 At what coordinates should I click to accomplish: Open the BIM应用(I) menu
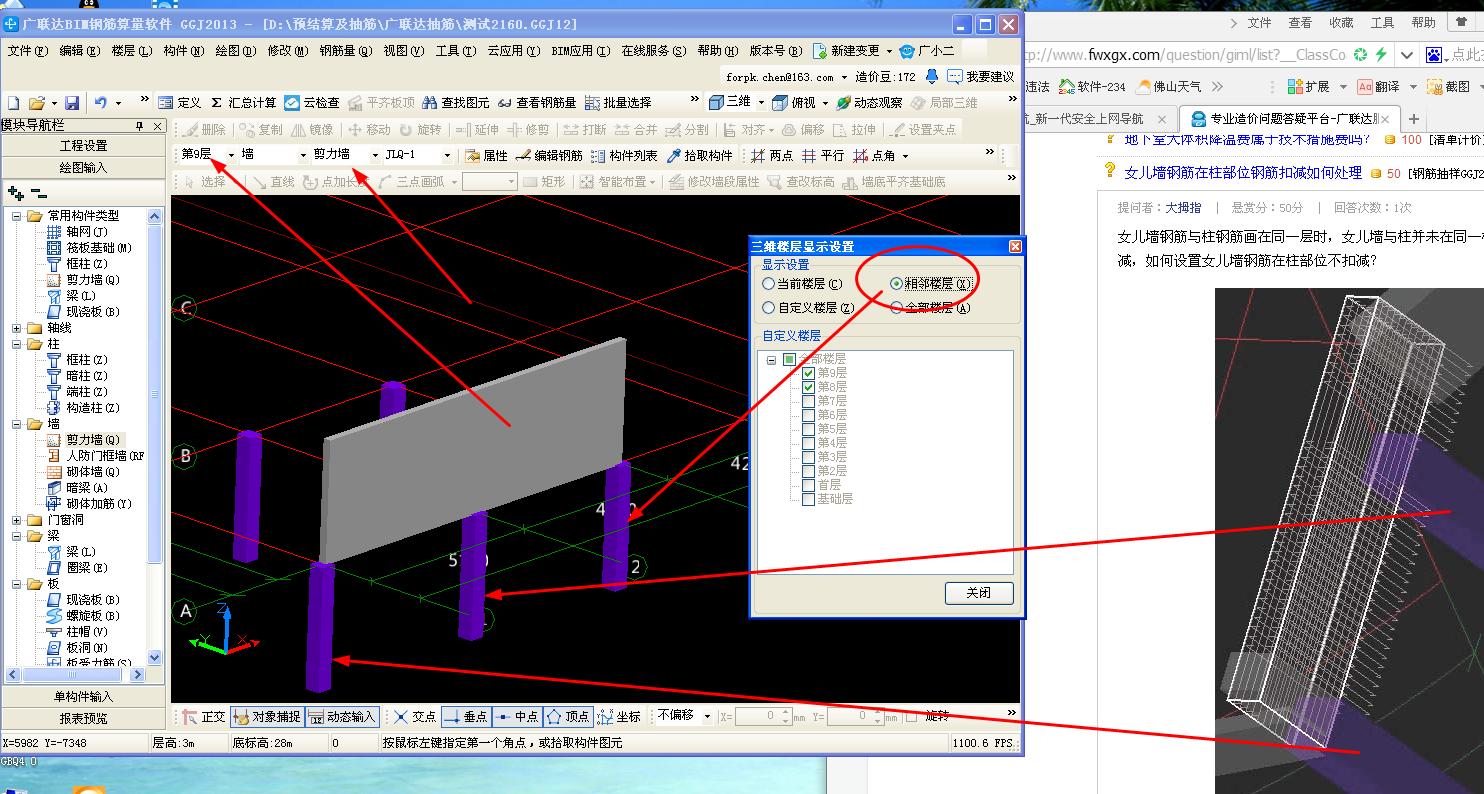(x=581, y=51)
